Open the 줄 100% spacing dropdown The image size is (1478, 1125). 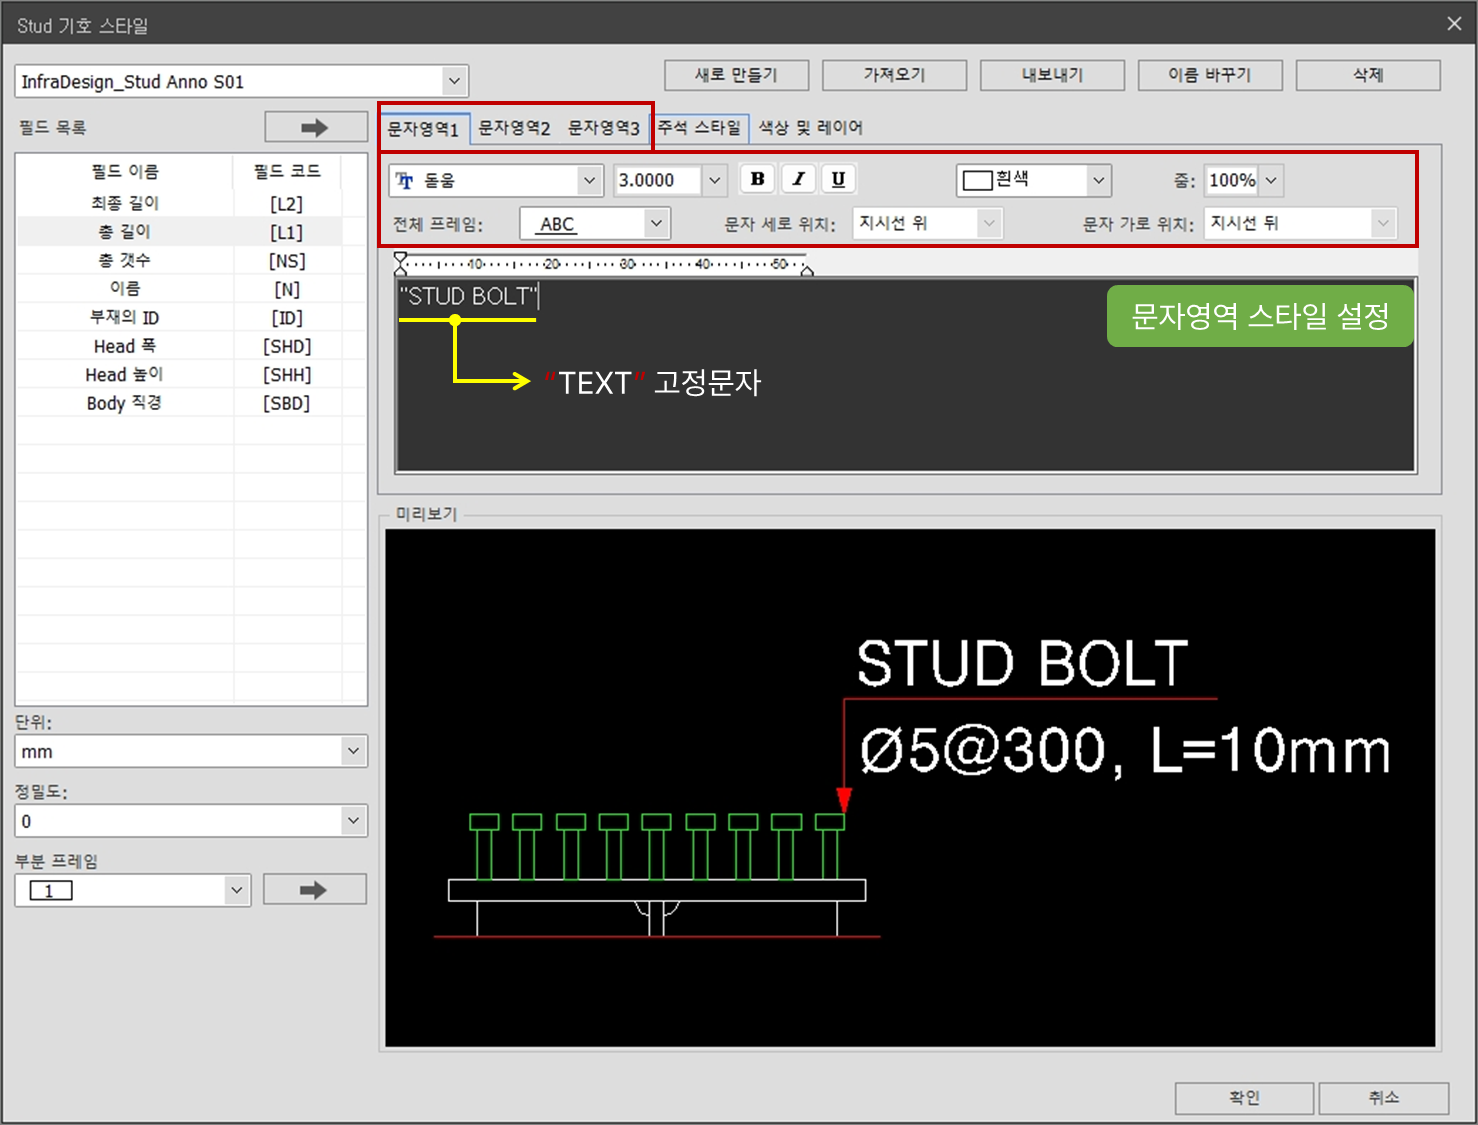[x=1271, y=181]
